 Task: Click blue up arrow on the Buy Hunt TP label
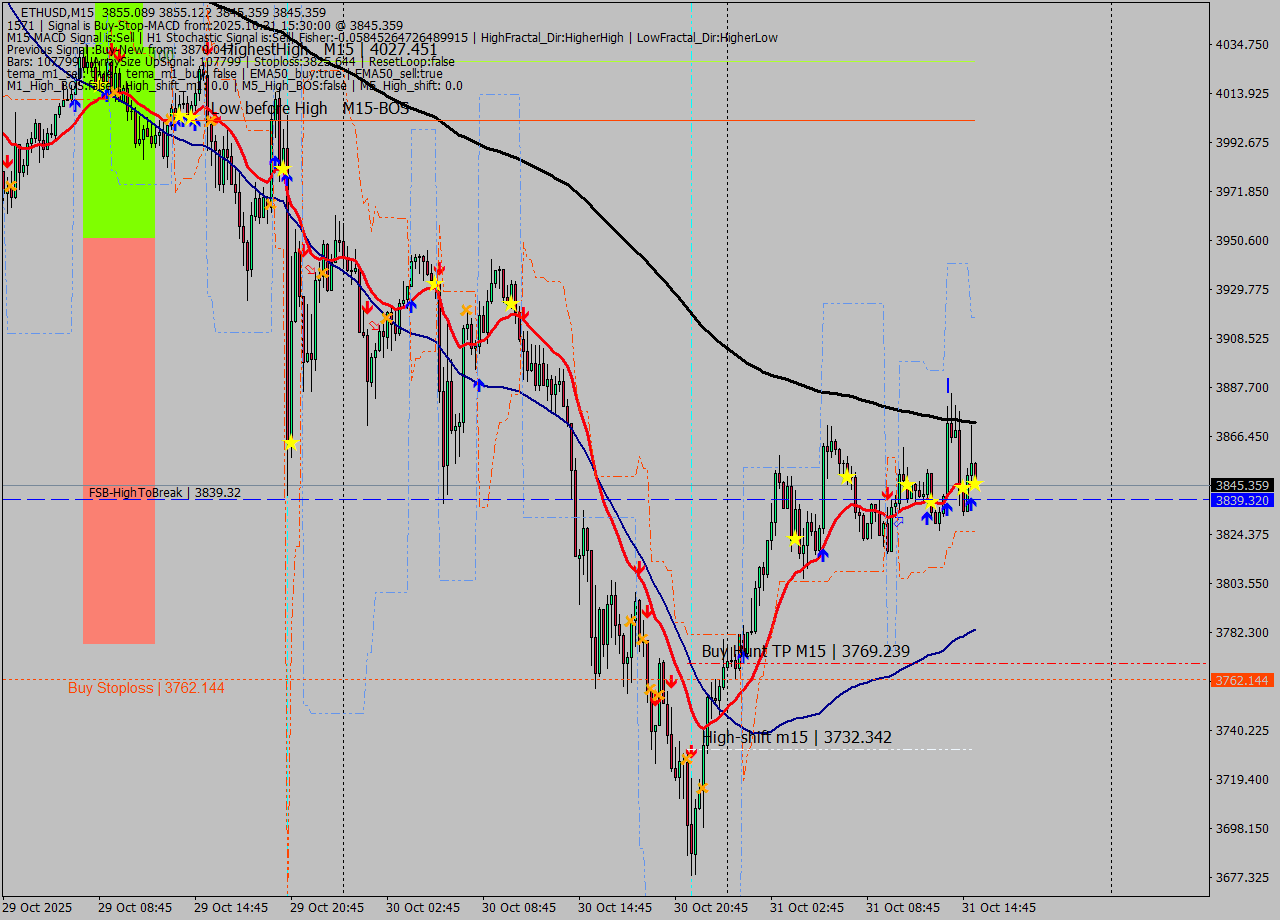point(742,655)
